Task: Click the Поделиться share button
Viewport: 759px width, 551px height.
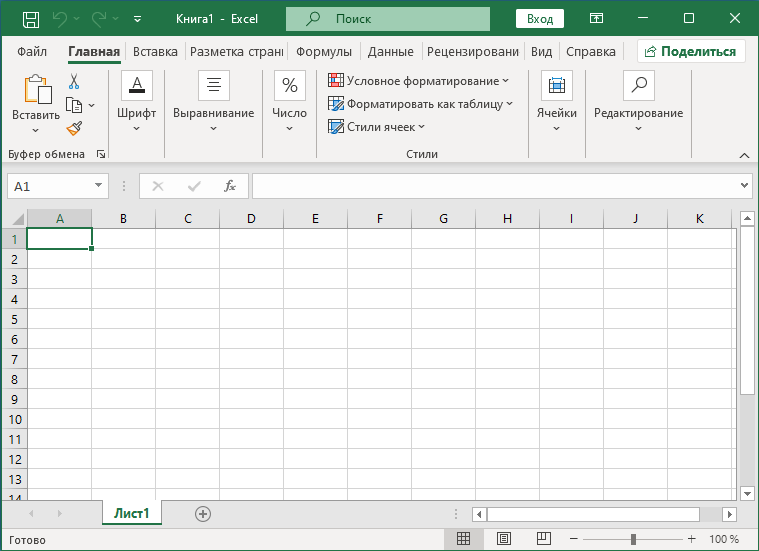Action: (690, 52)
